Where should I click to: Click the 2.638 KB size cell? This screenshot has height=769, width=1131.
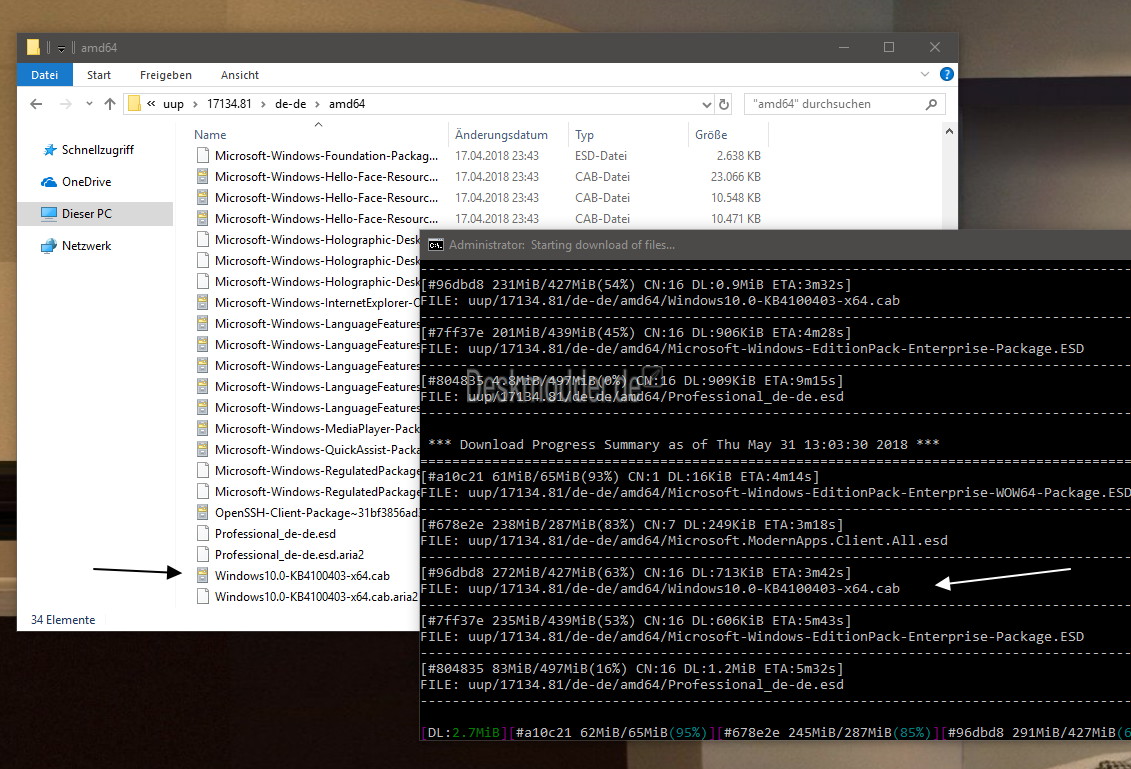(x=739, y=156)
